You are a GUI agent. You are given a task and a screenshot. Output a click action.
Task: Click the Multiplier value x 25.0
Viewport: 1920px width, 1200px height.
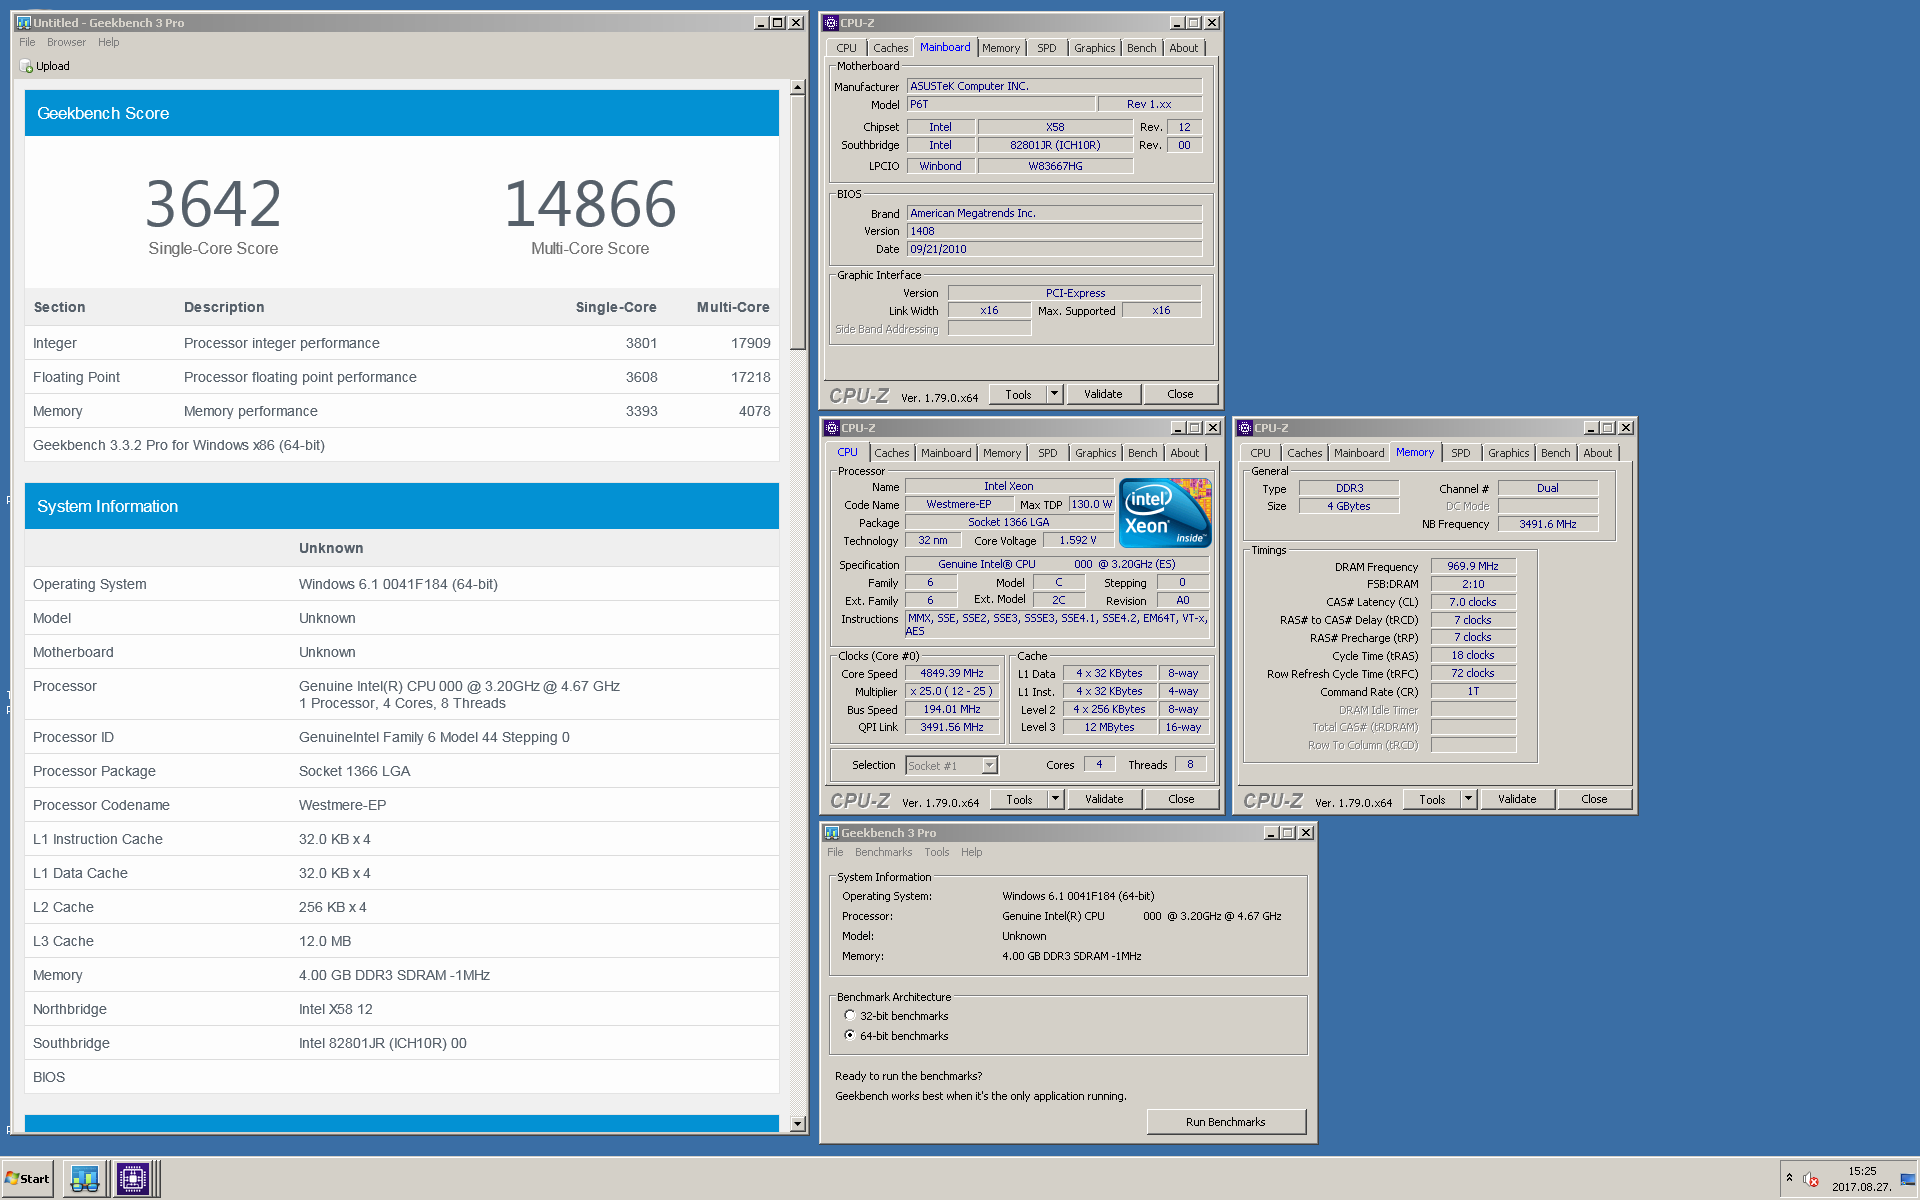pyautogui.click(x=952, y=691)
